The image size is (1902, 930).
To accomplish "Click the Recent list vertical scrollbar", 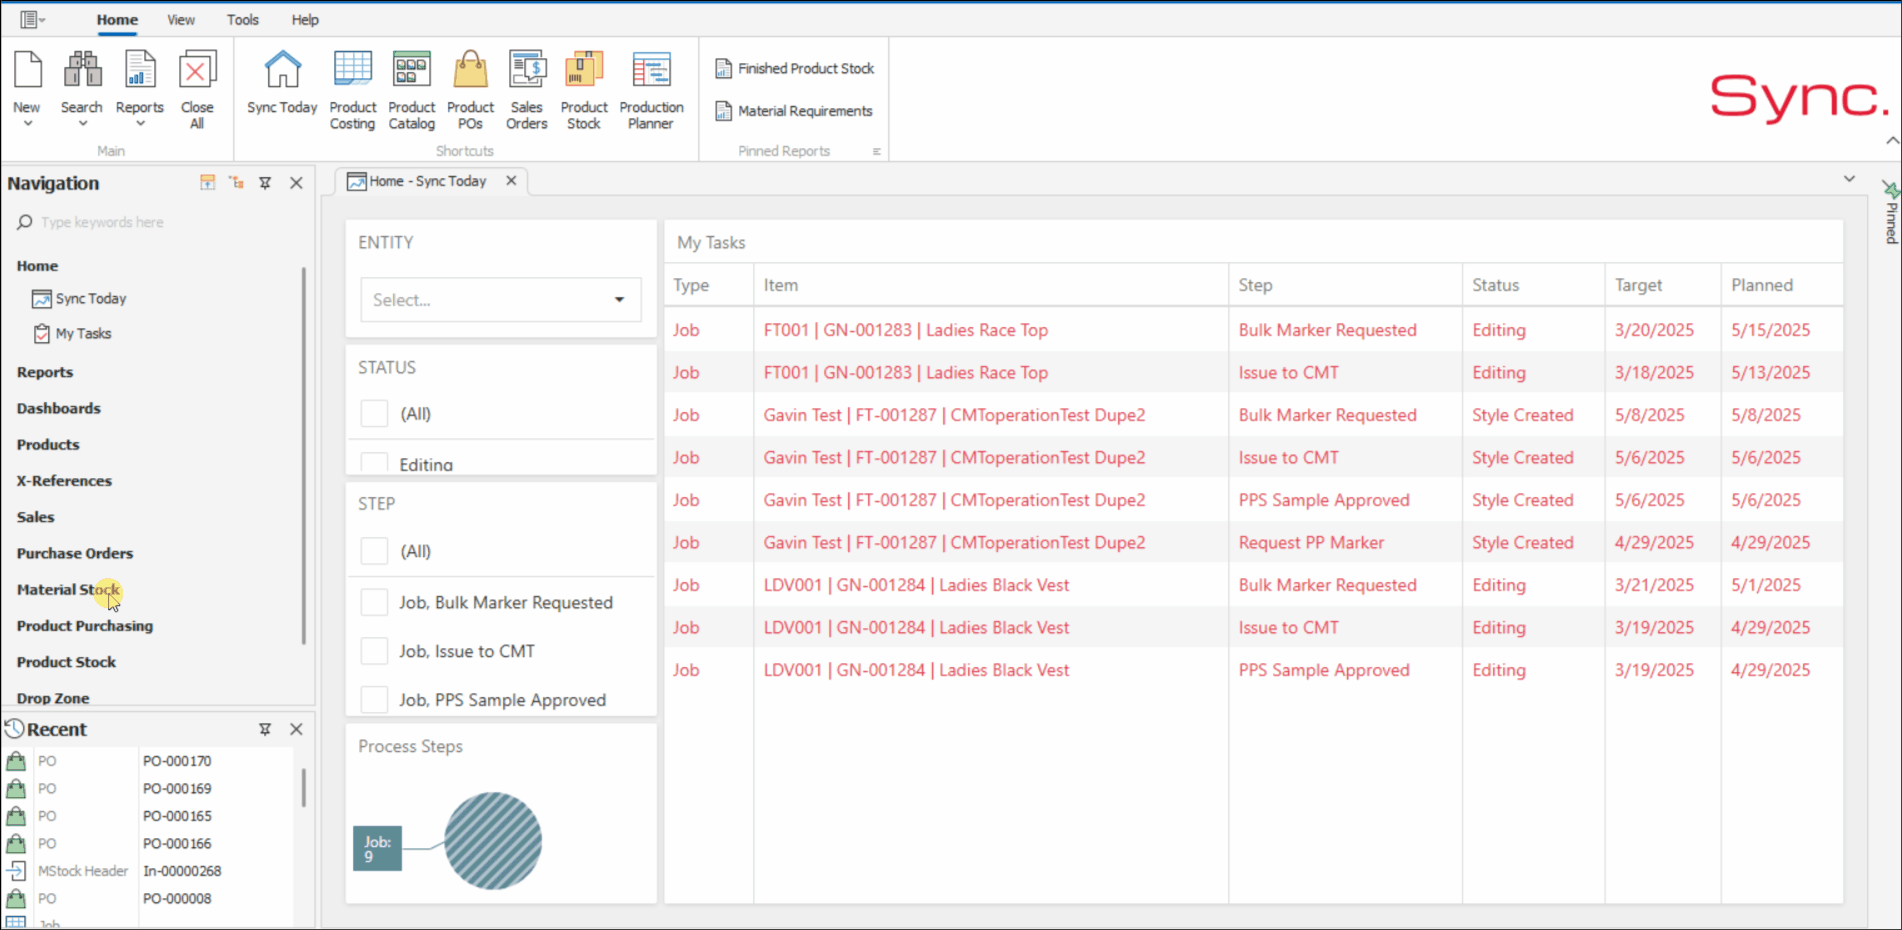I will (303, 788).
